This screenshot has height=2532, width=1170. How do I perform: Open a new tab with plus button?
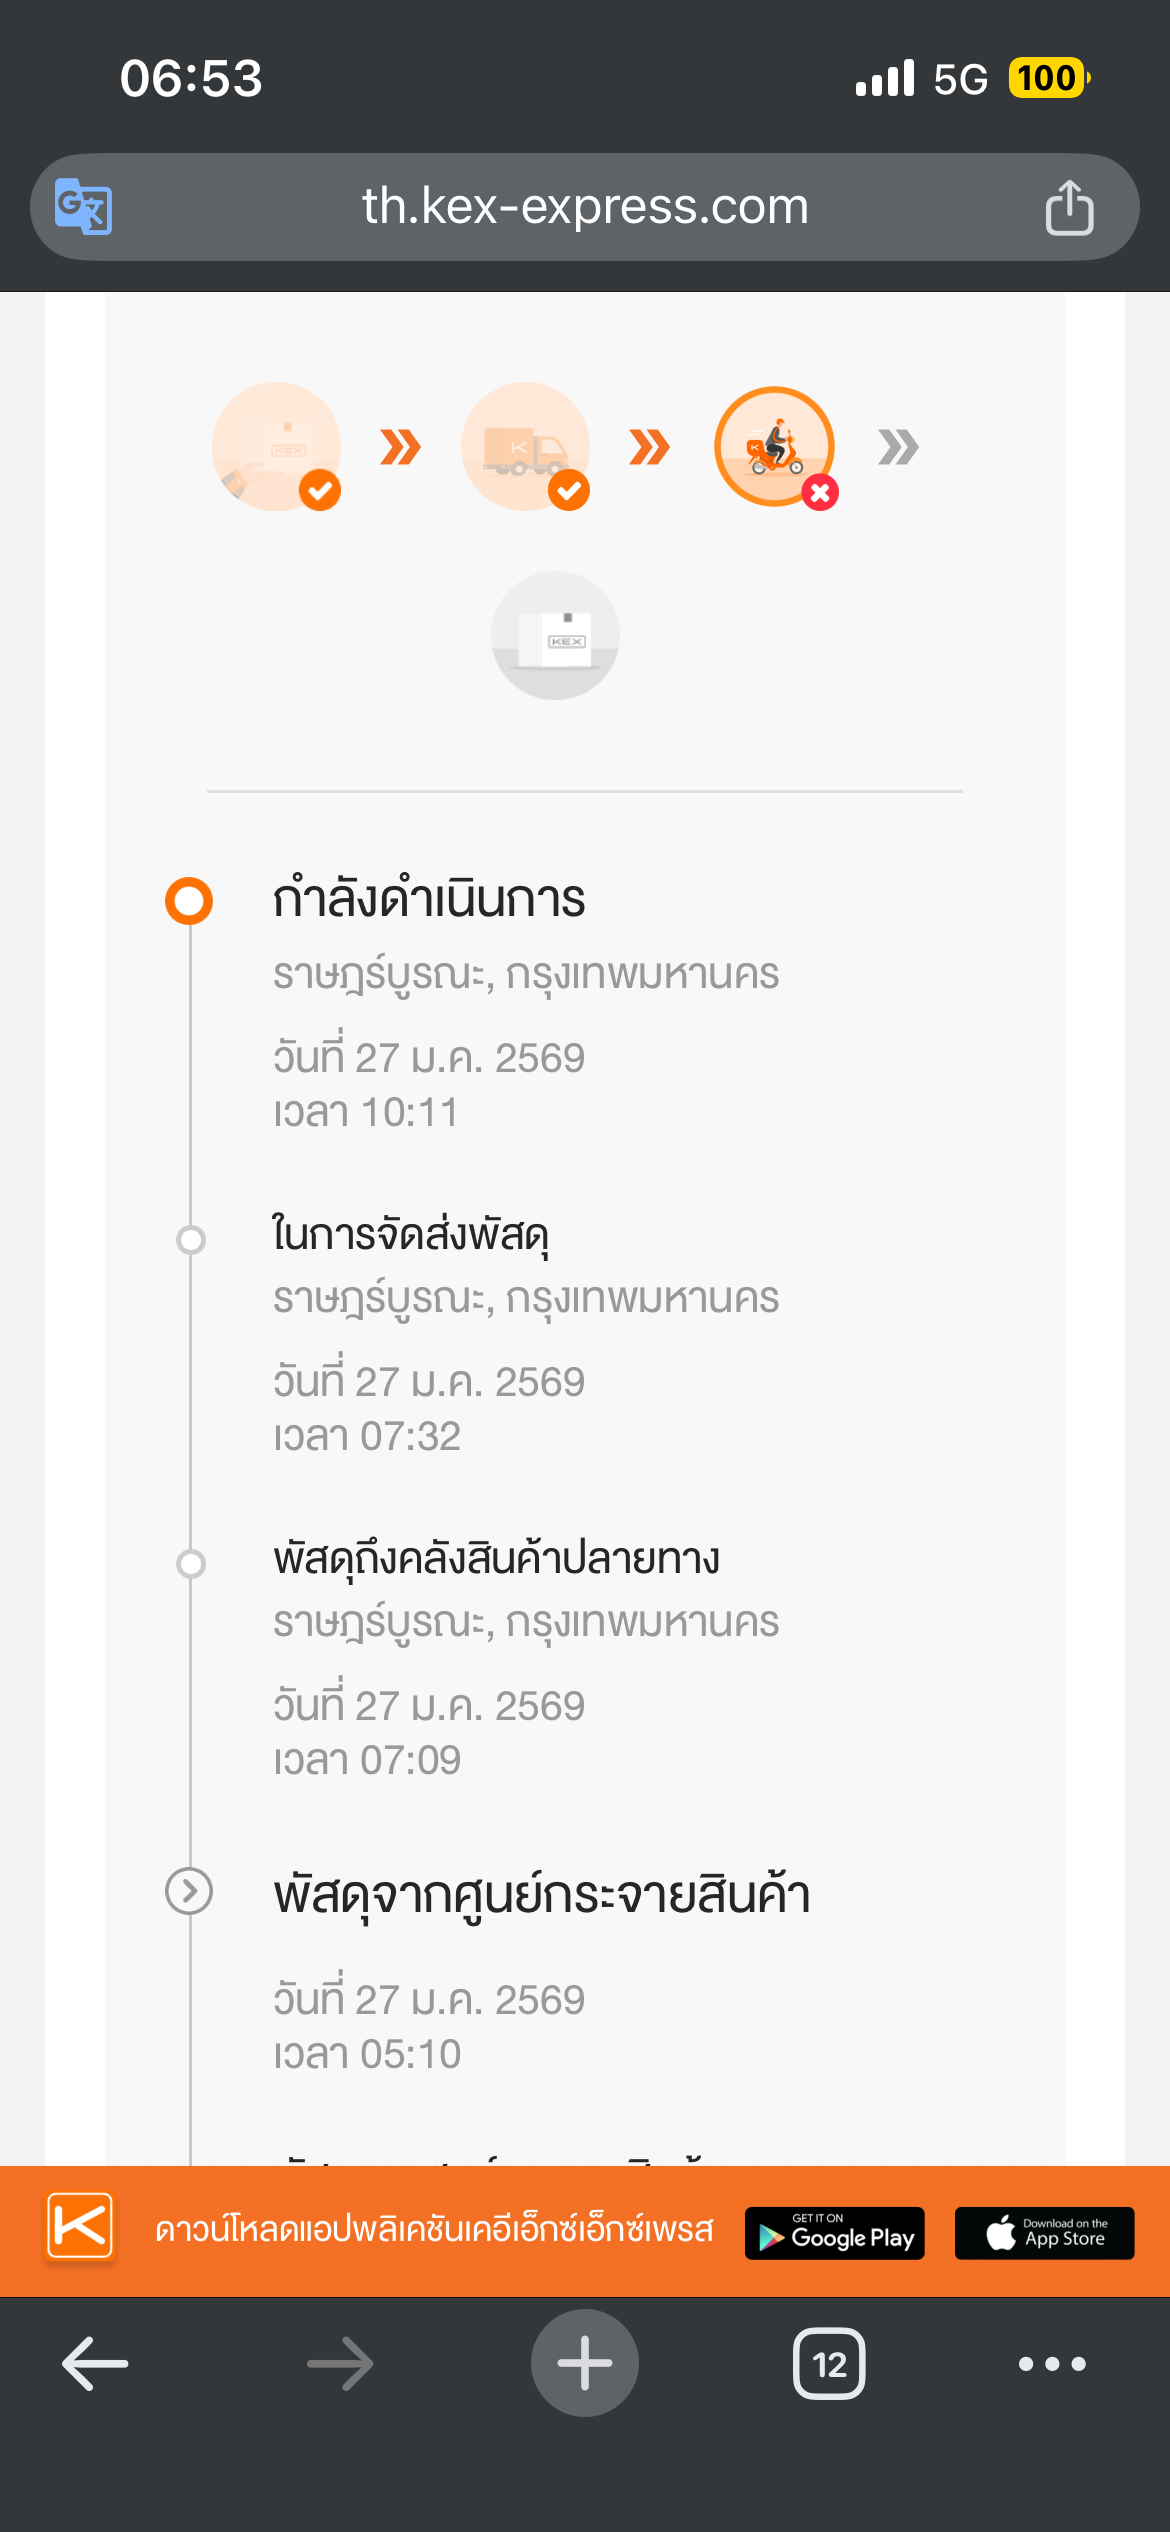coord(585,2364)
